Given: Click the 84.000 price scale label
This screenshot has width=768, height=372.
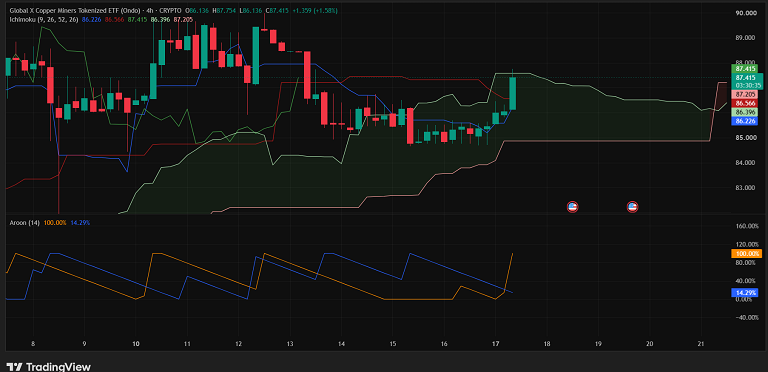Looking at the screenshot, I should (745, 163).
